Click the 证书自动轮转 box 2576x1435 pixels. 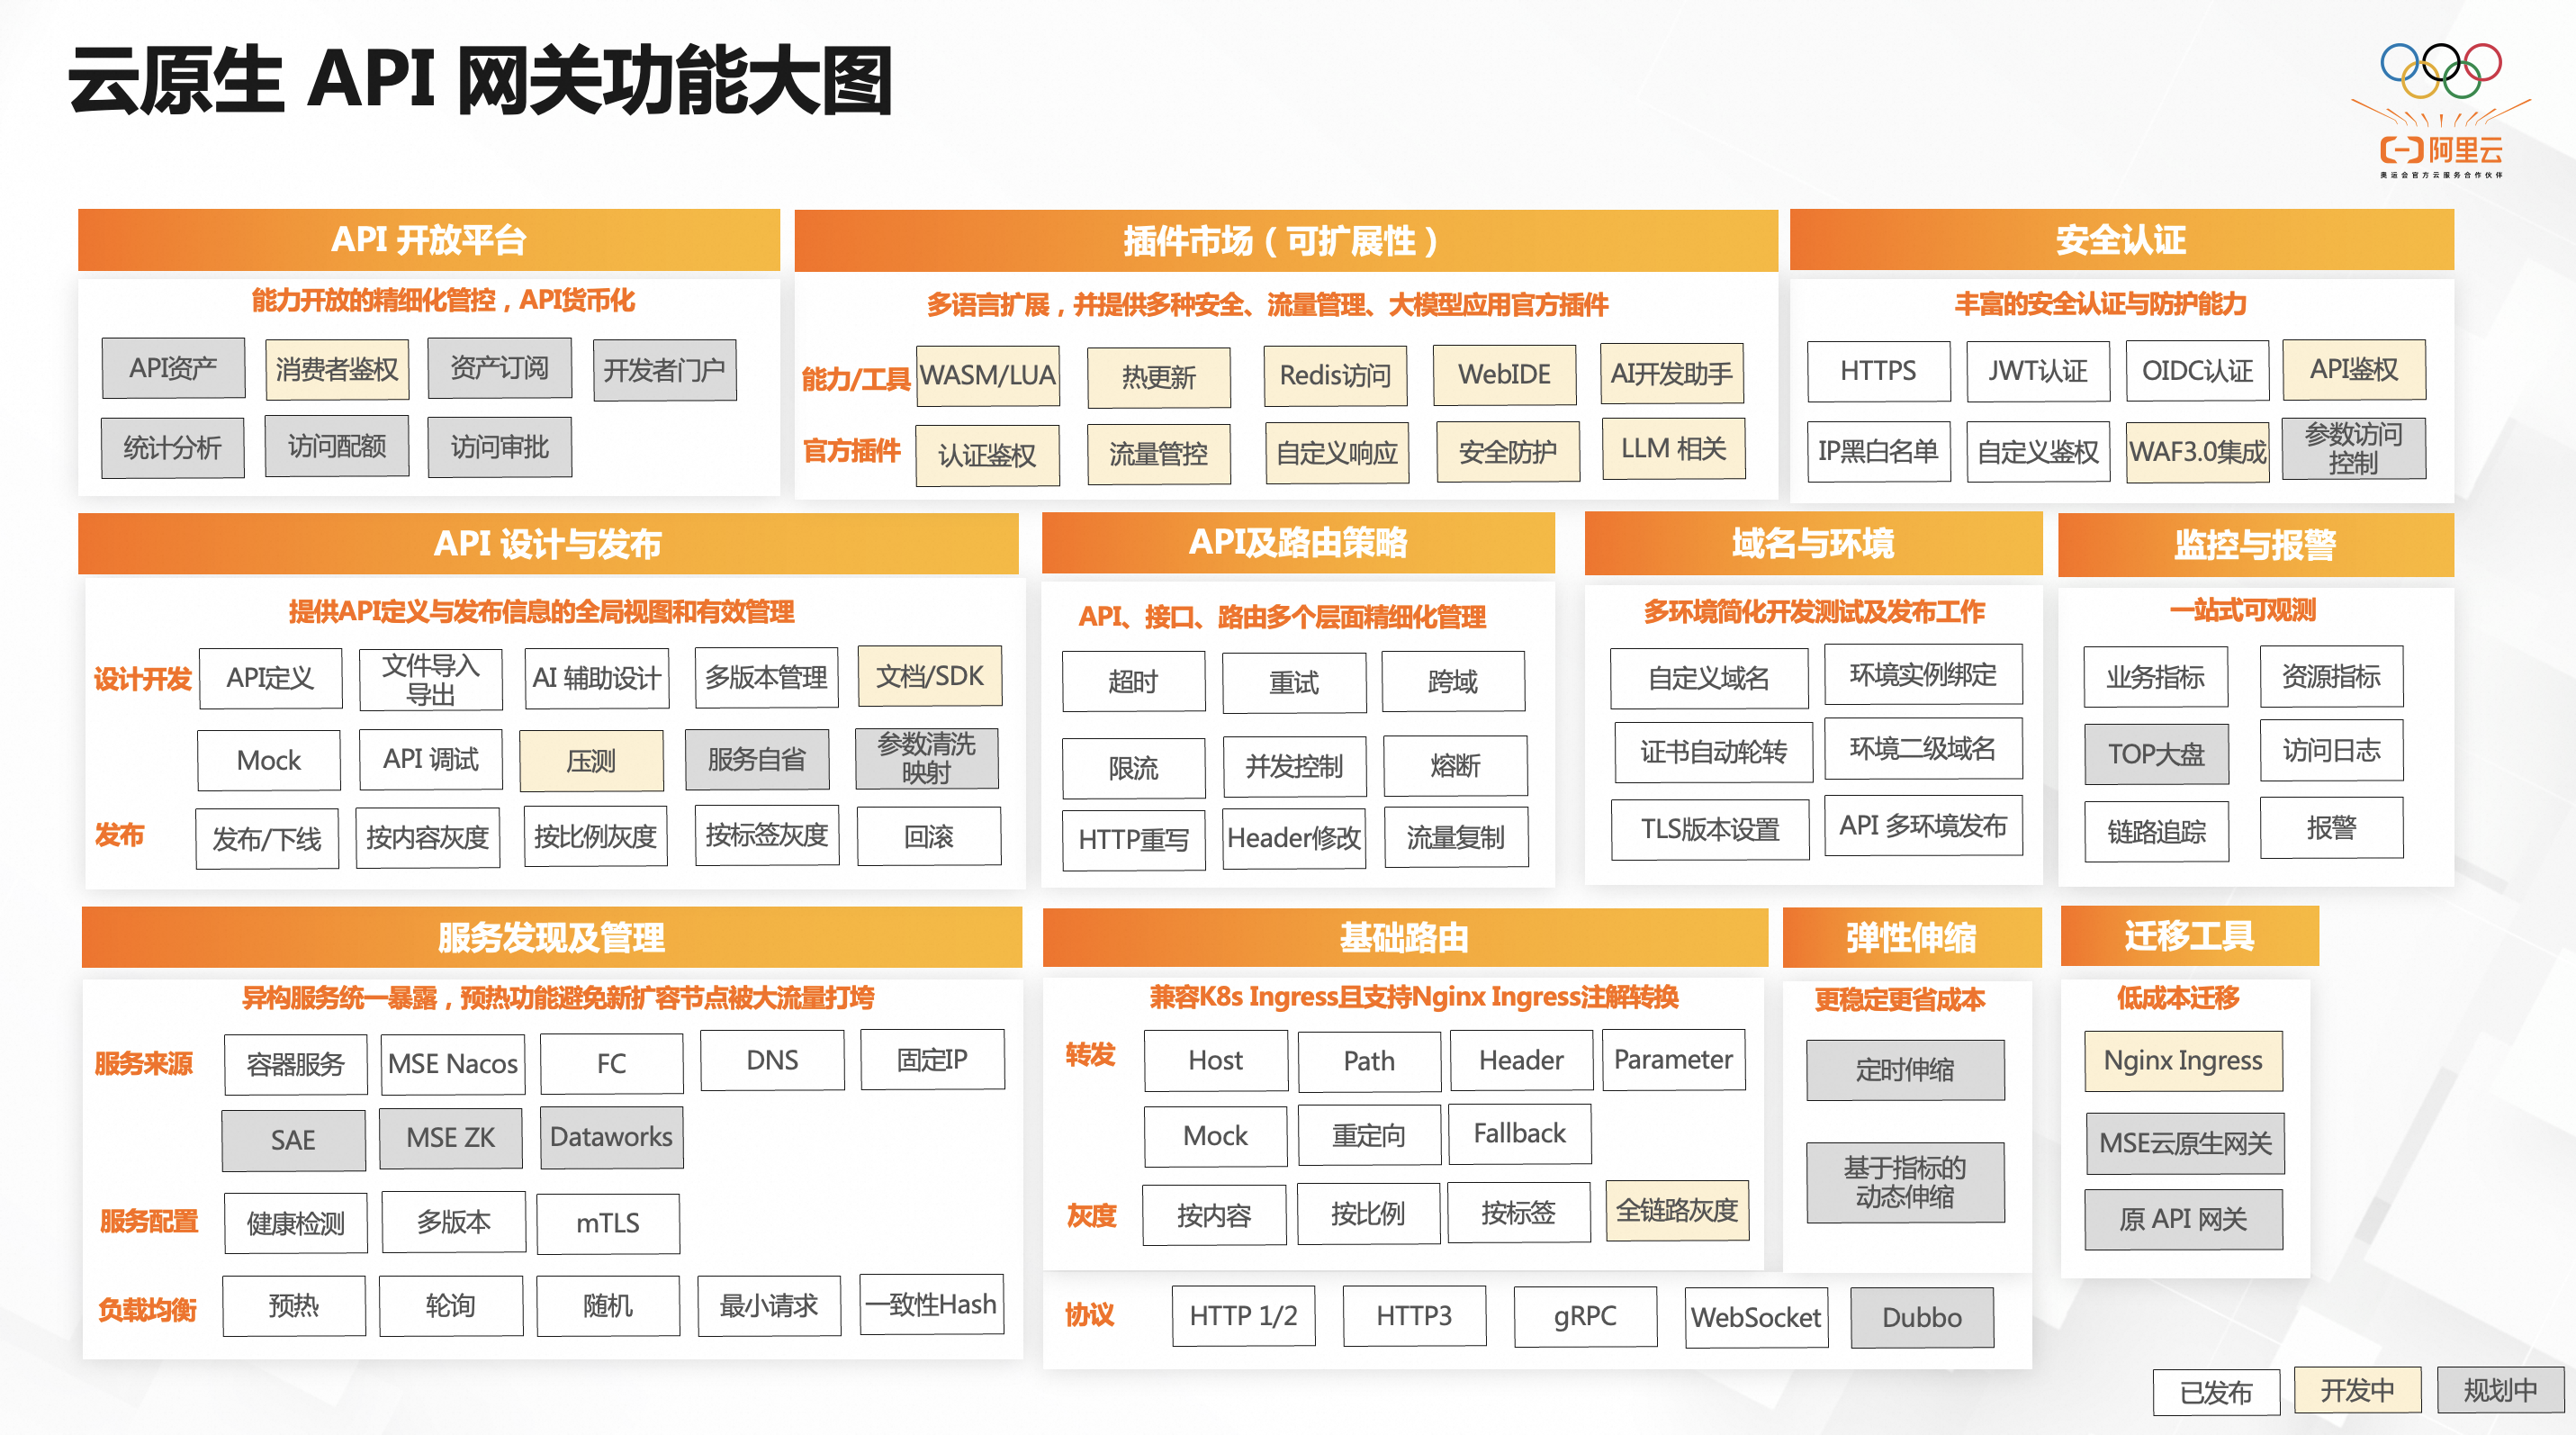click(1713, 752)
